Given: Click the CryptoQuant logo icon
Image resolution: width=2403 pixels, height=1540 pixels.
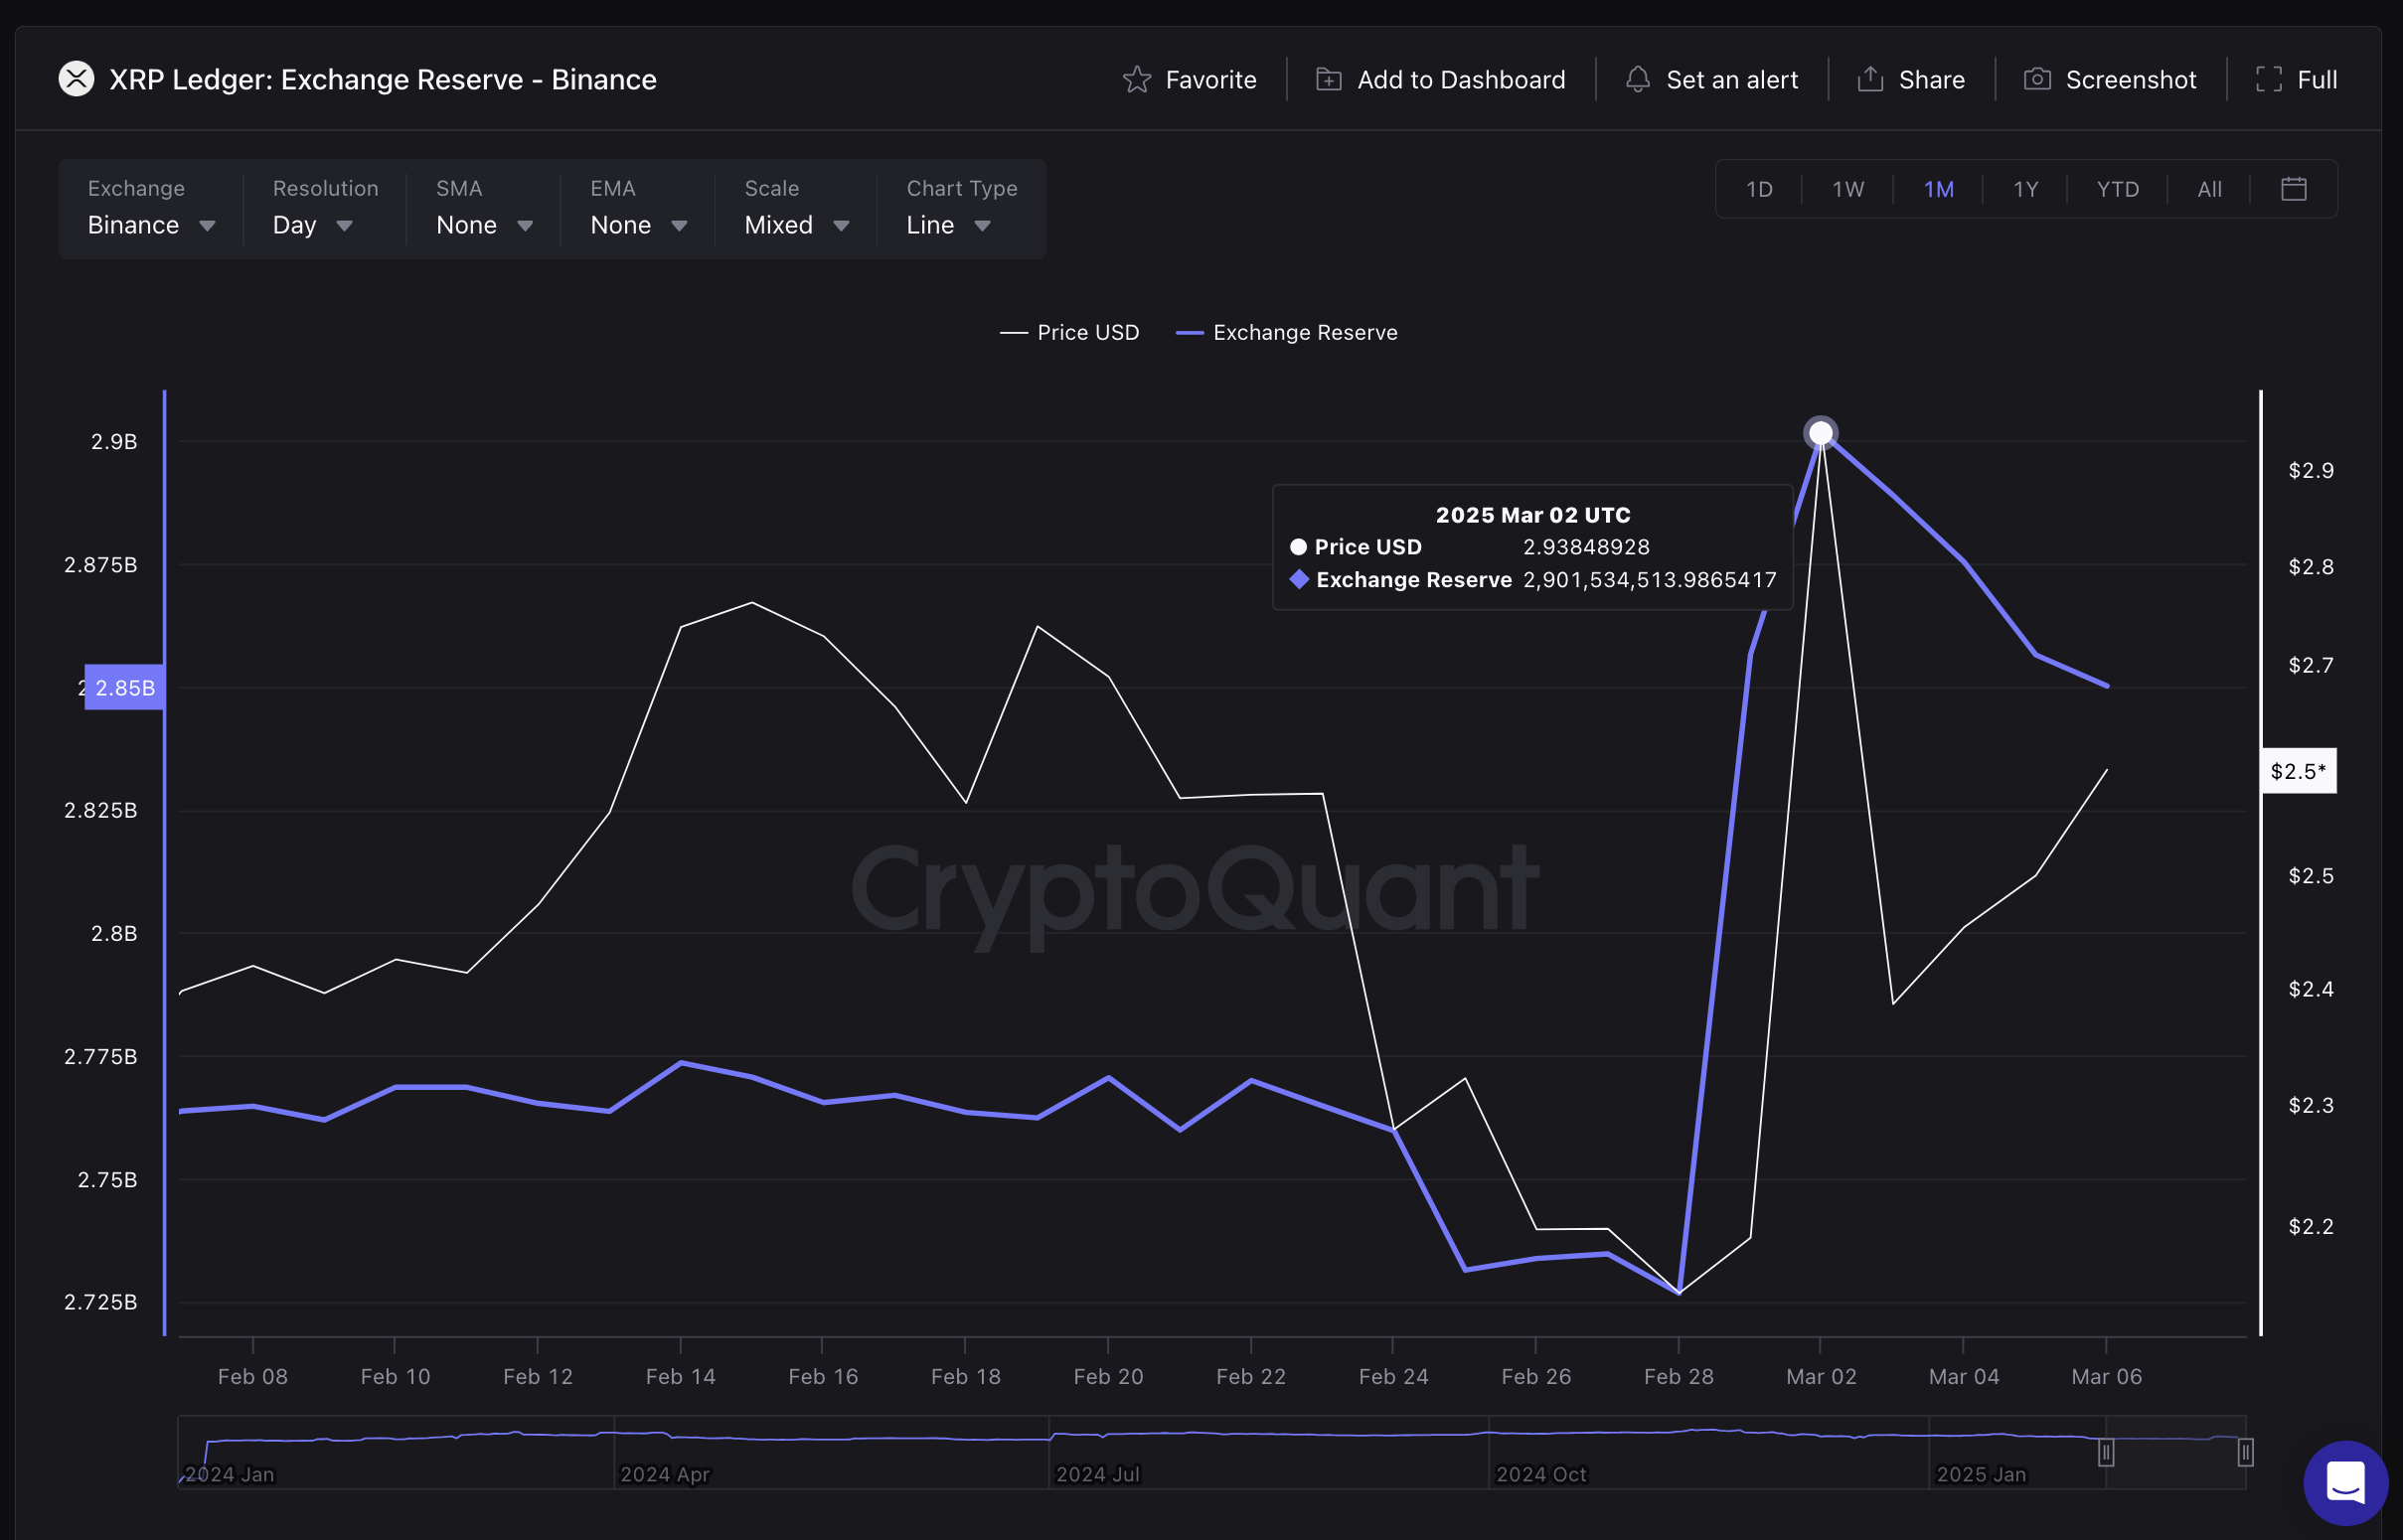Looking at the screenshot, I should (1197, 876).
